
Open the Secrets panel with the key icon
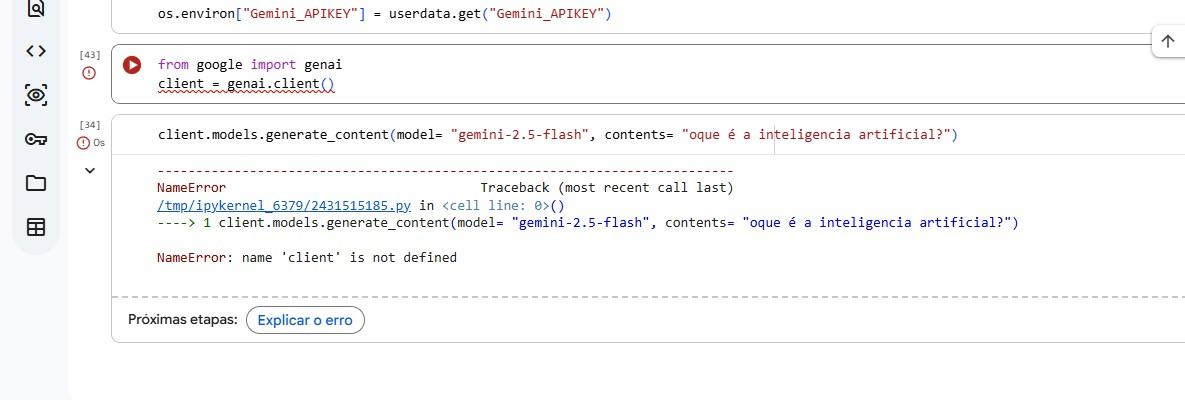[36, 139]
